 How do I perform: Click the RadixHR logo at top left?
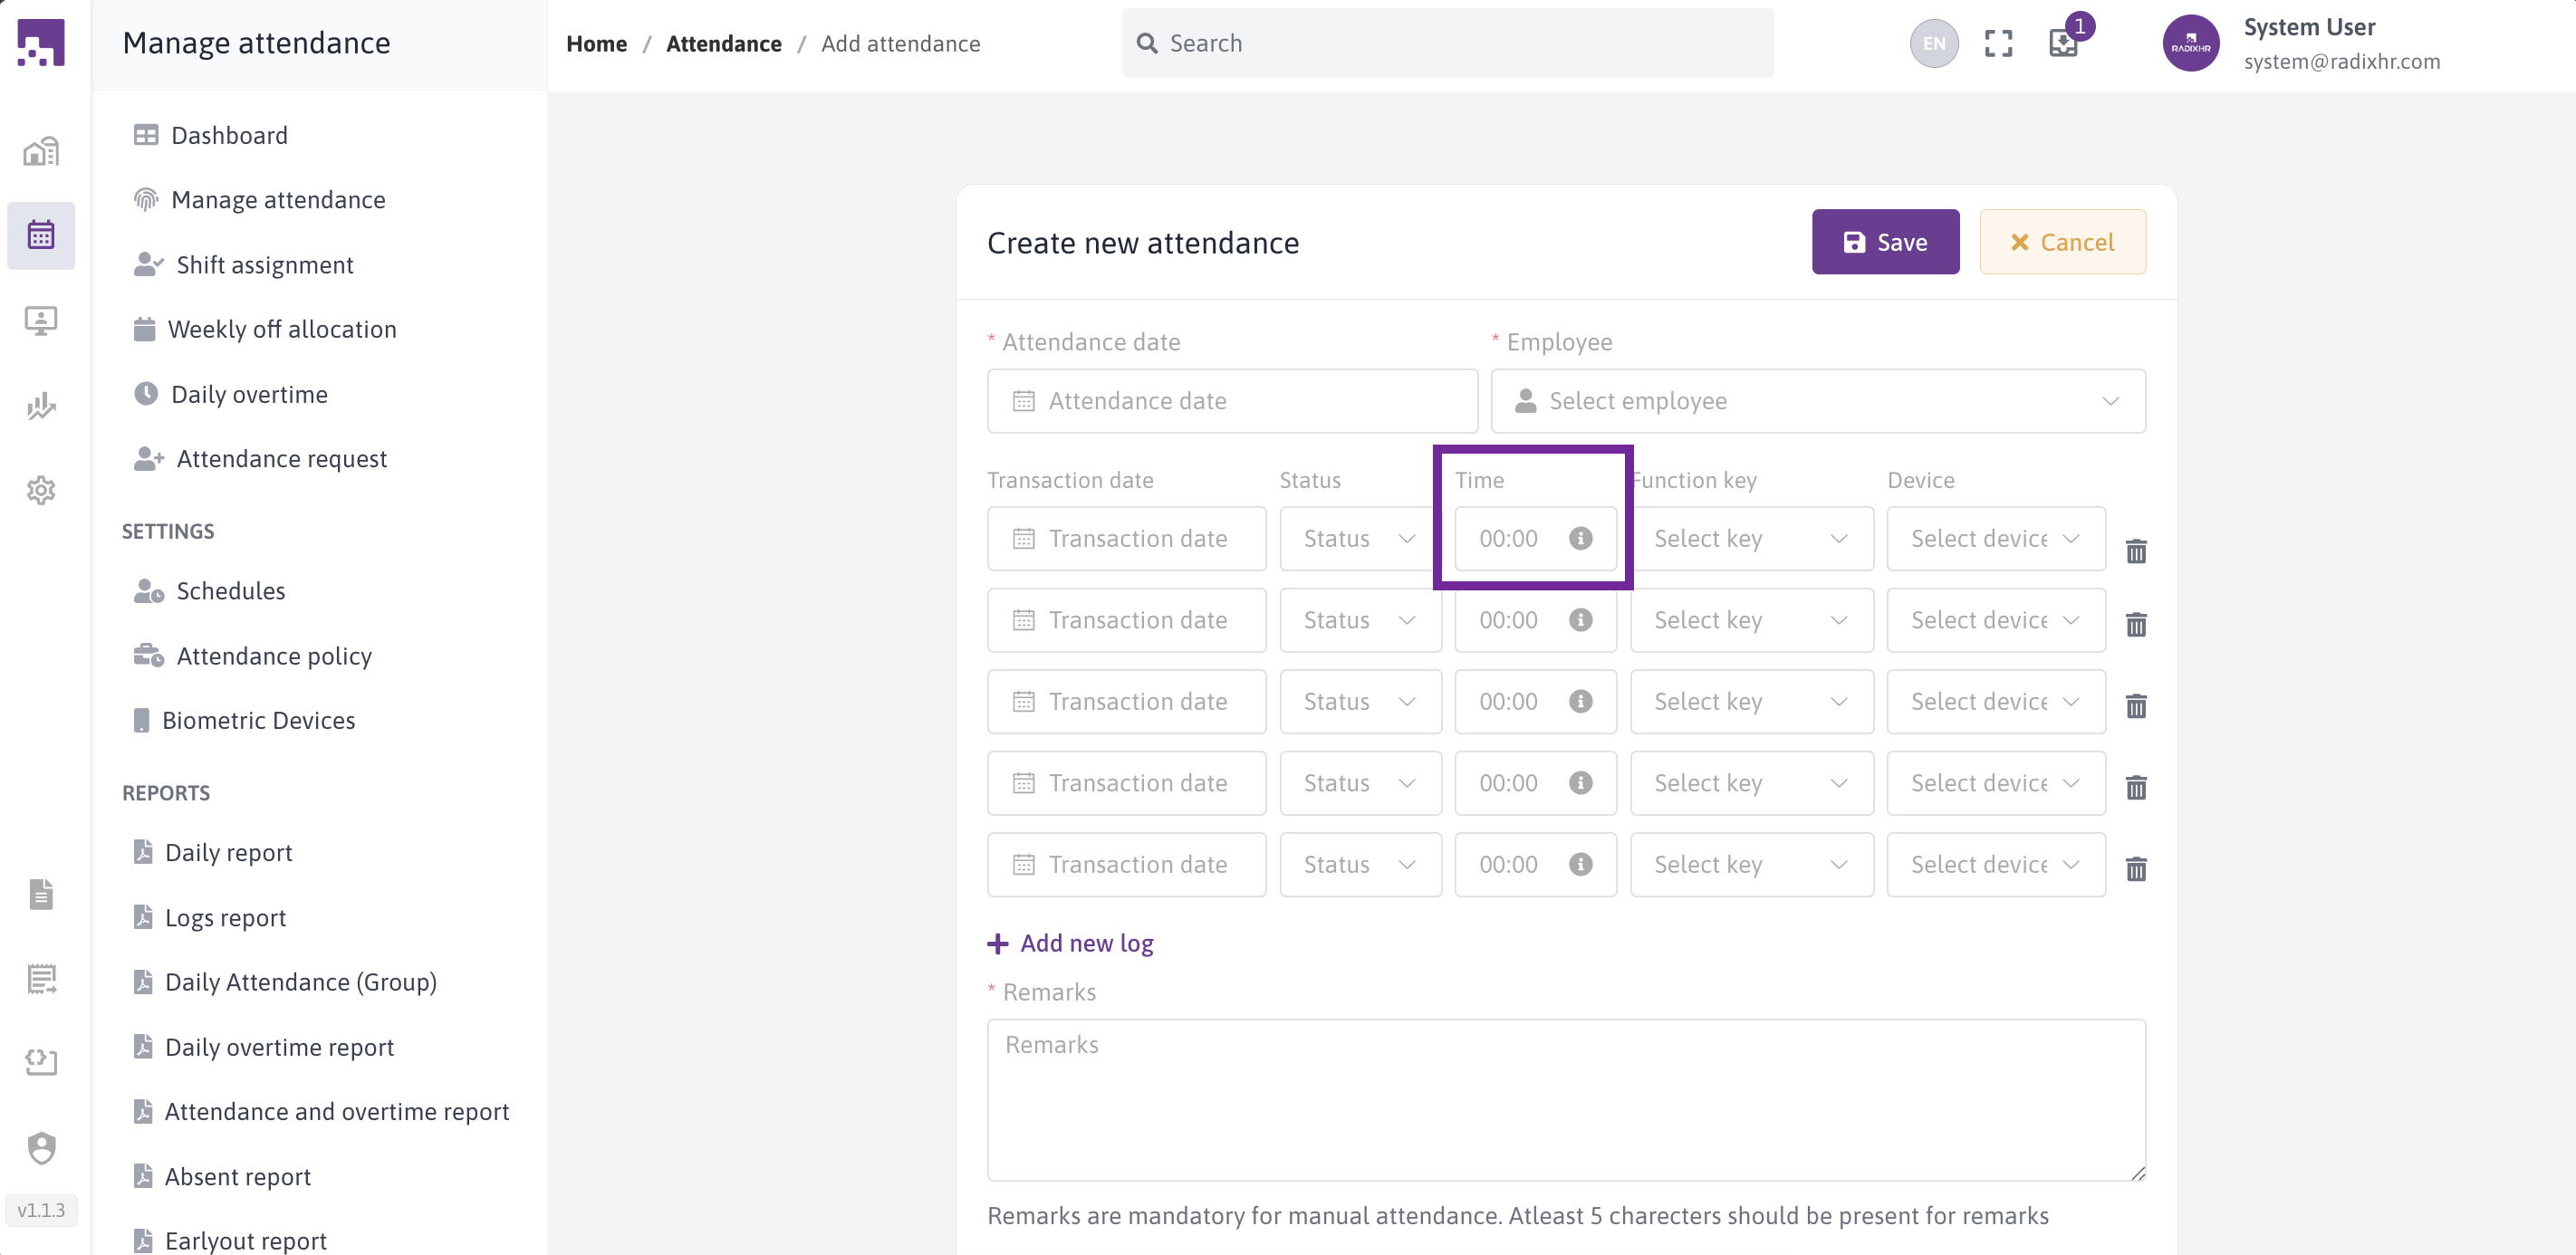[x=41, y=43]
